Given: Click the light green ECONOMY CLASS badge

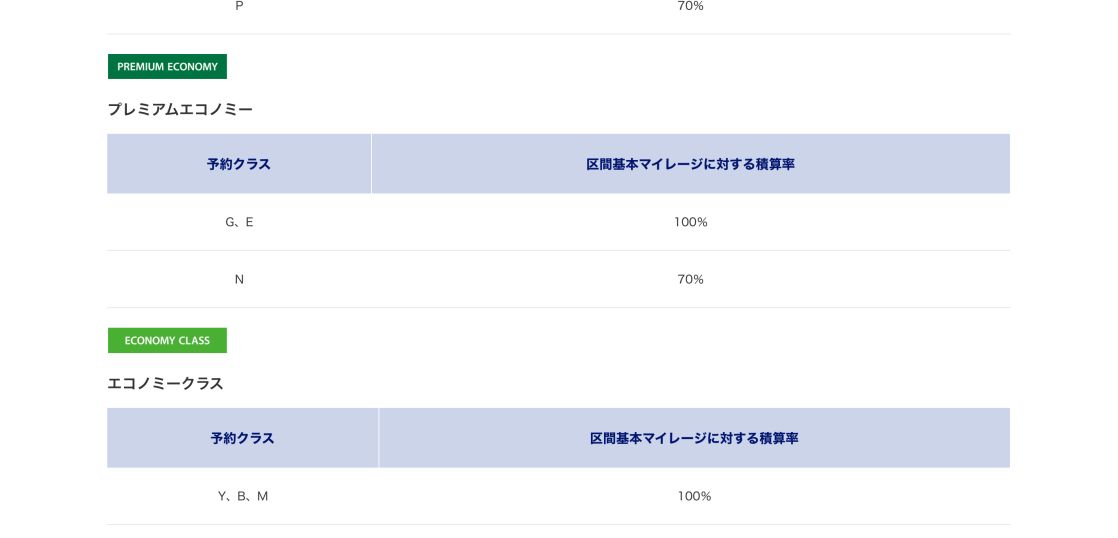Looking at the screenshot, I should pos(167,341).
